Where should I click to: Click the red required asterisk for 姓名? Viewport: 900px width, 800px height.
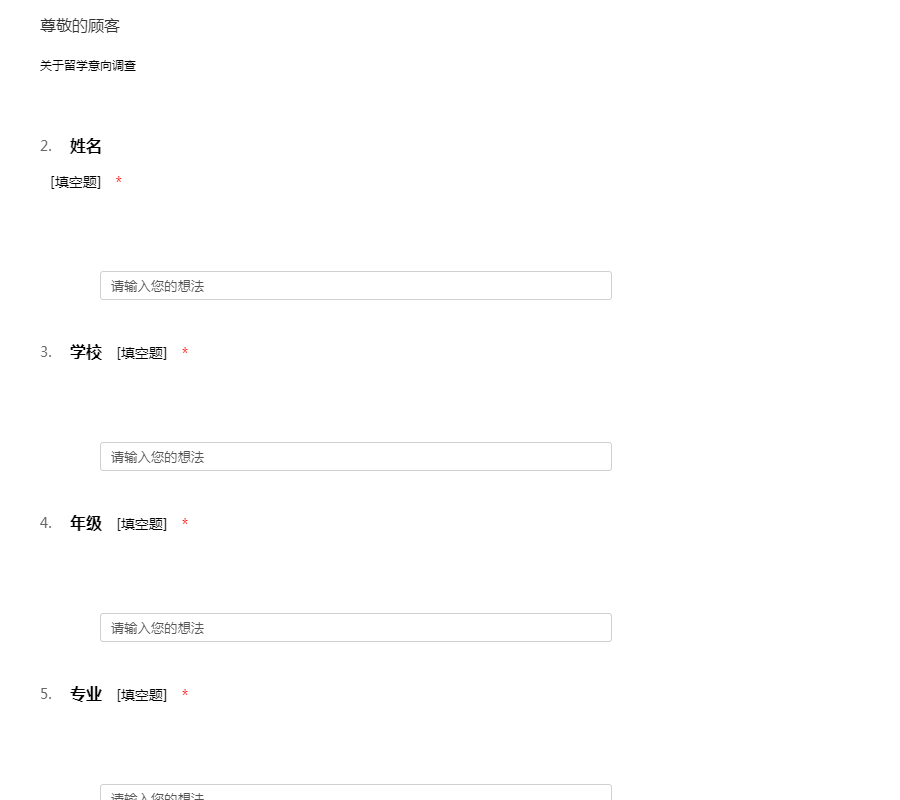(119, 180)
